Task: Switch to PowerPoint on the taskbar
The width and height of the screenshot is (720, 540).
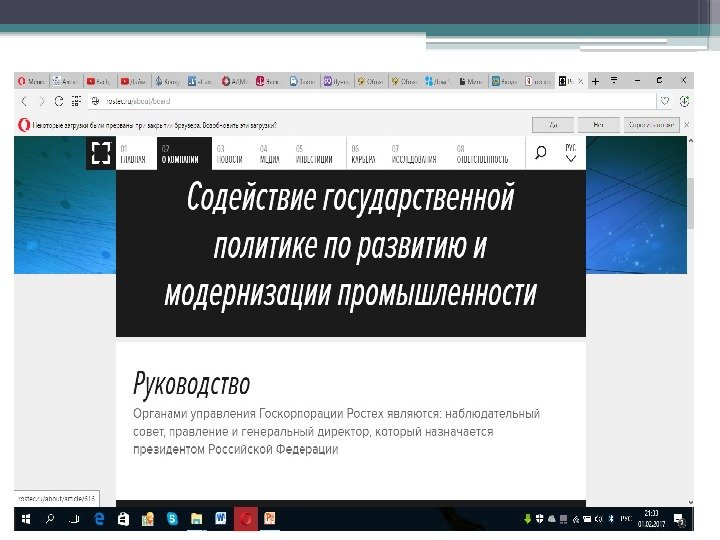Action: coord(270,519)
